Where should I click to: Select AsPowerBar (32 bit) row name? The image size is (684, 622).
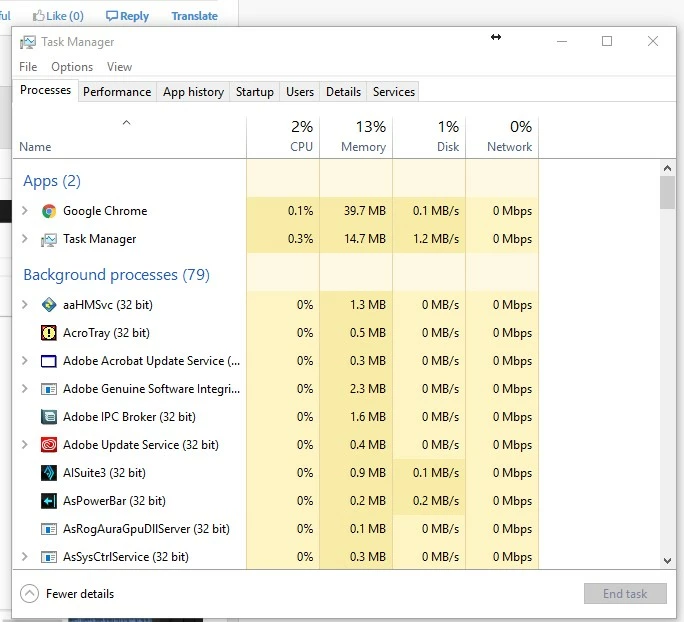tap(114, 500)
